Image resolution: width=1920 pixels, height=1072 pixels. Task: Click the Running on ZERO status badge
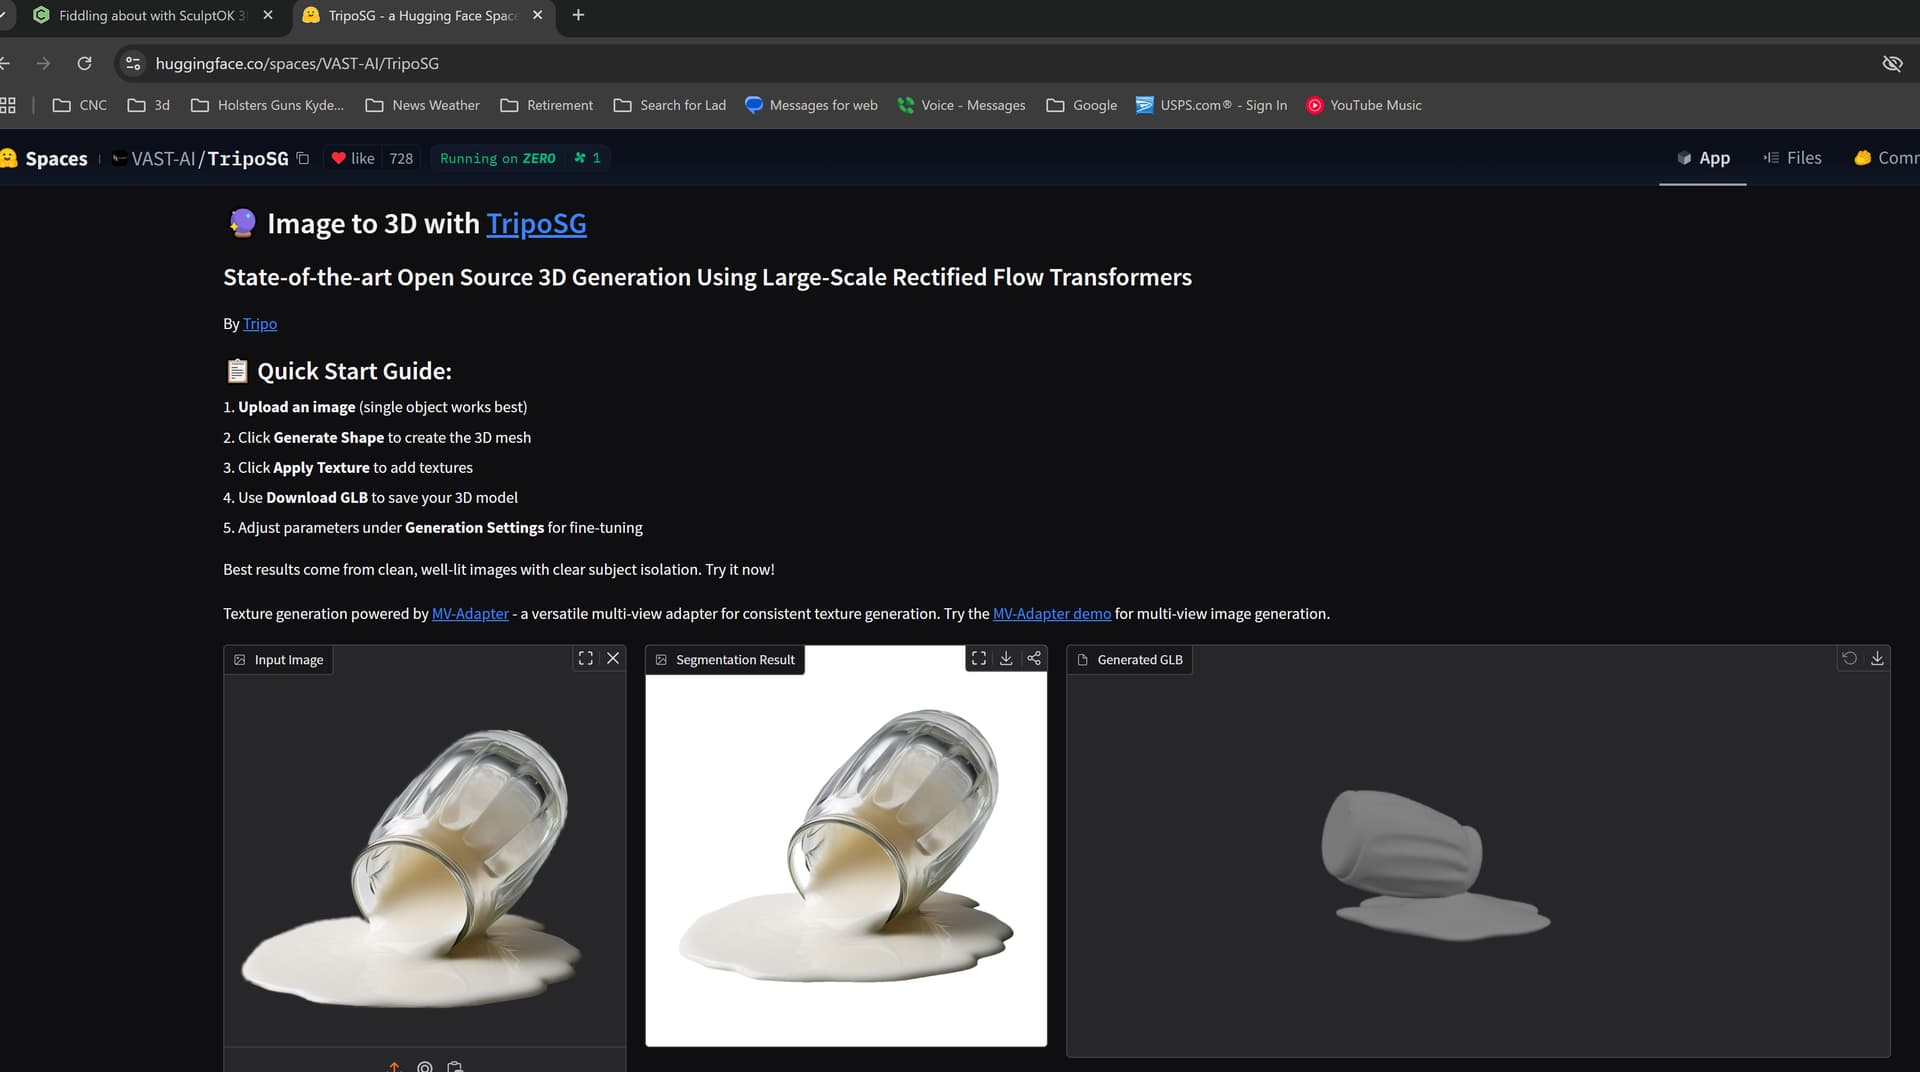(498, 158)
